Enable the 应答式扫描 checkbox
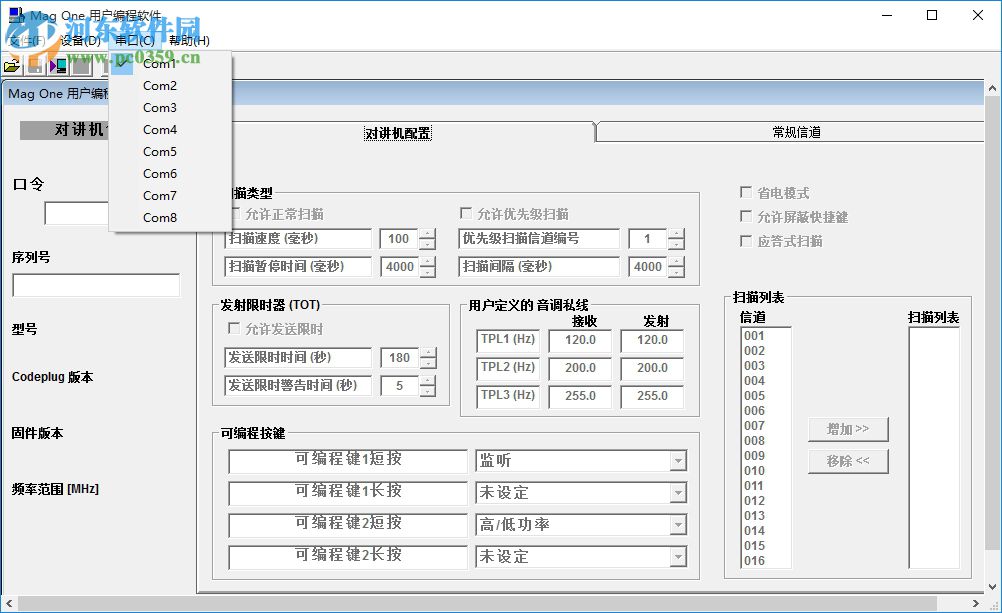The image size is (1002, 613). [745, 239]
